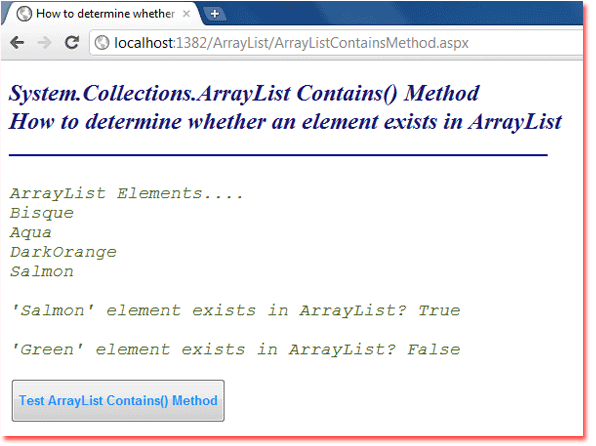Close the 'How to determine whether' tab
596x446 pixels.
[x=186, y=14]
